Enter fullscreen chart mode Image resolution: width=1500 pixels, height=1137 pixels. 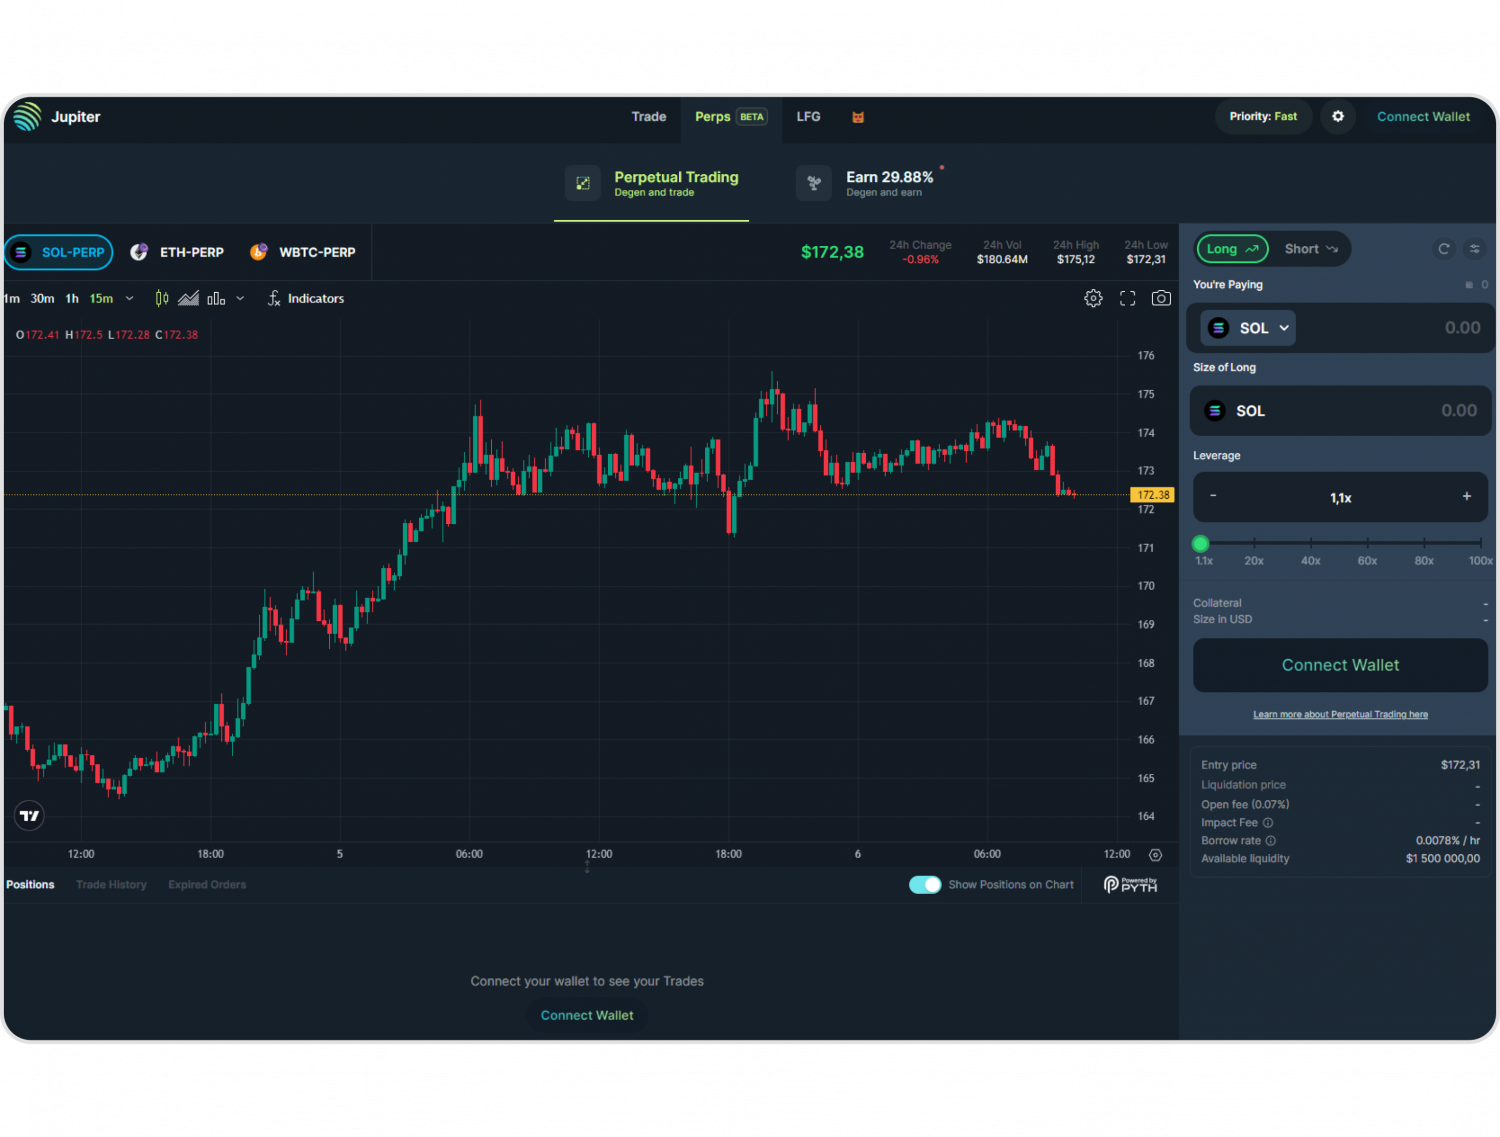pyautogui.click(x=1128, y=298)
